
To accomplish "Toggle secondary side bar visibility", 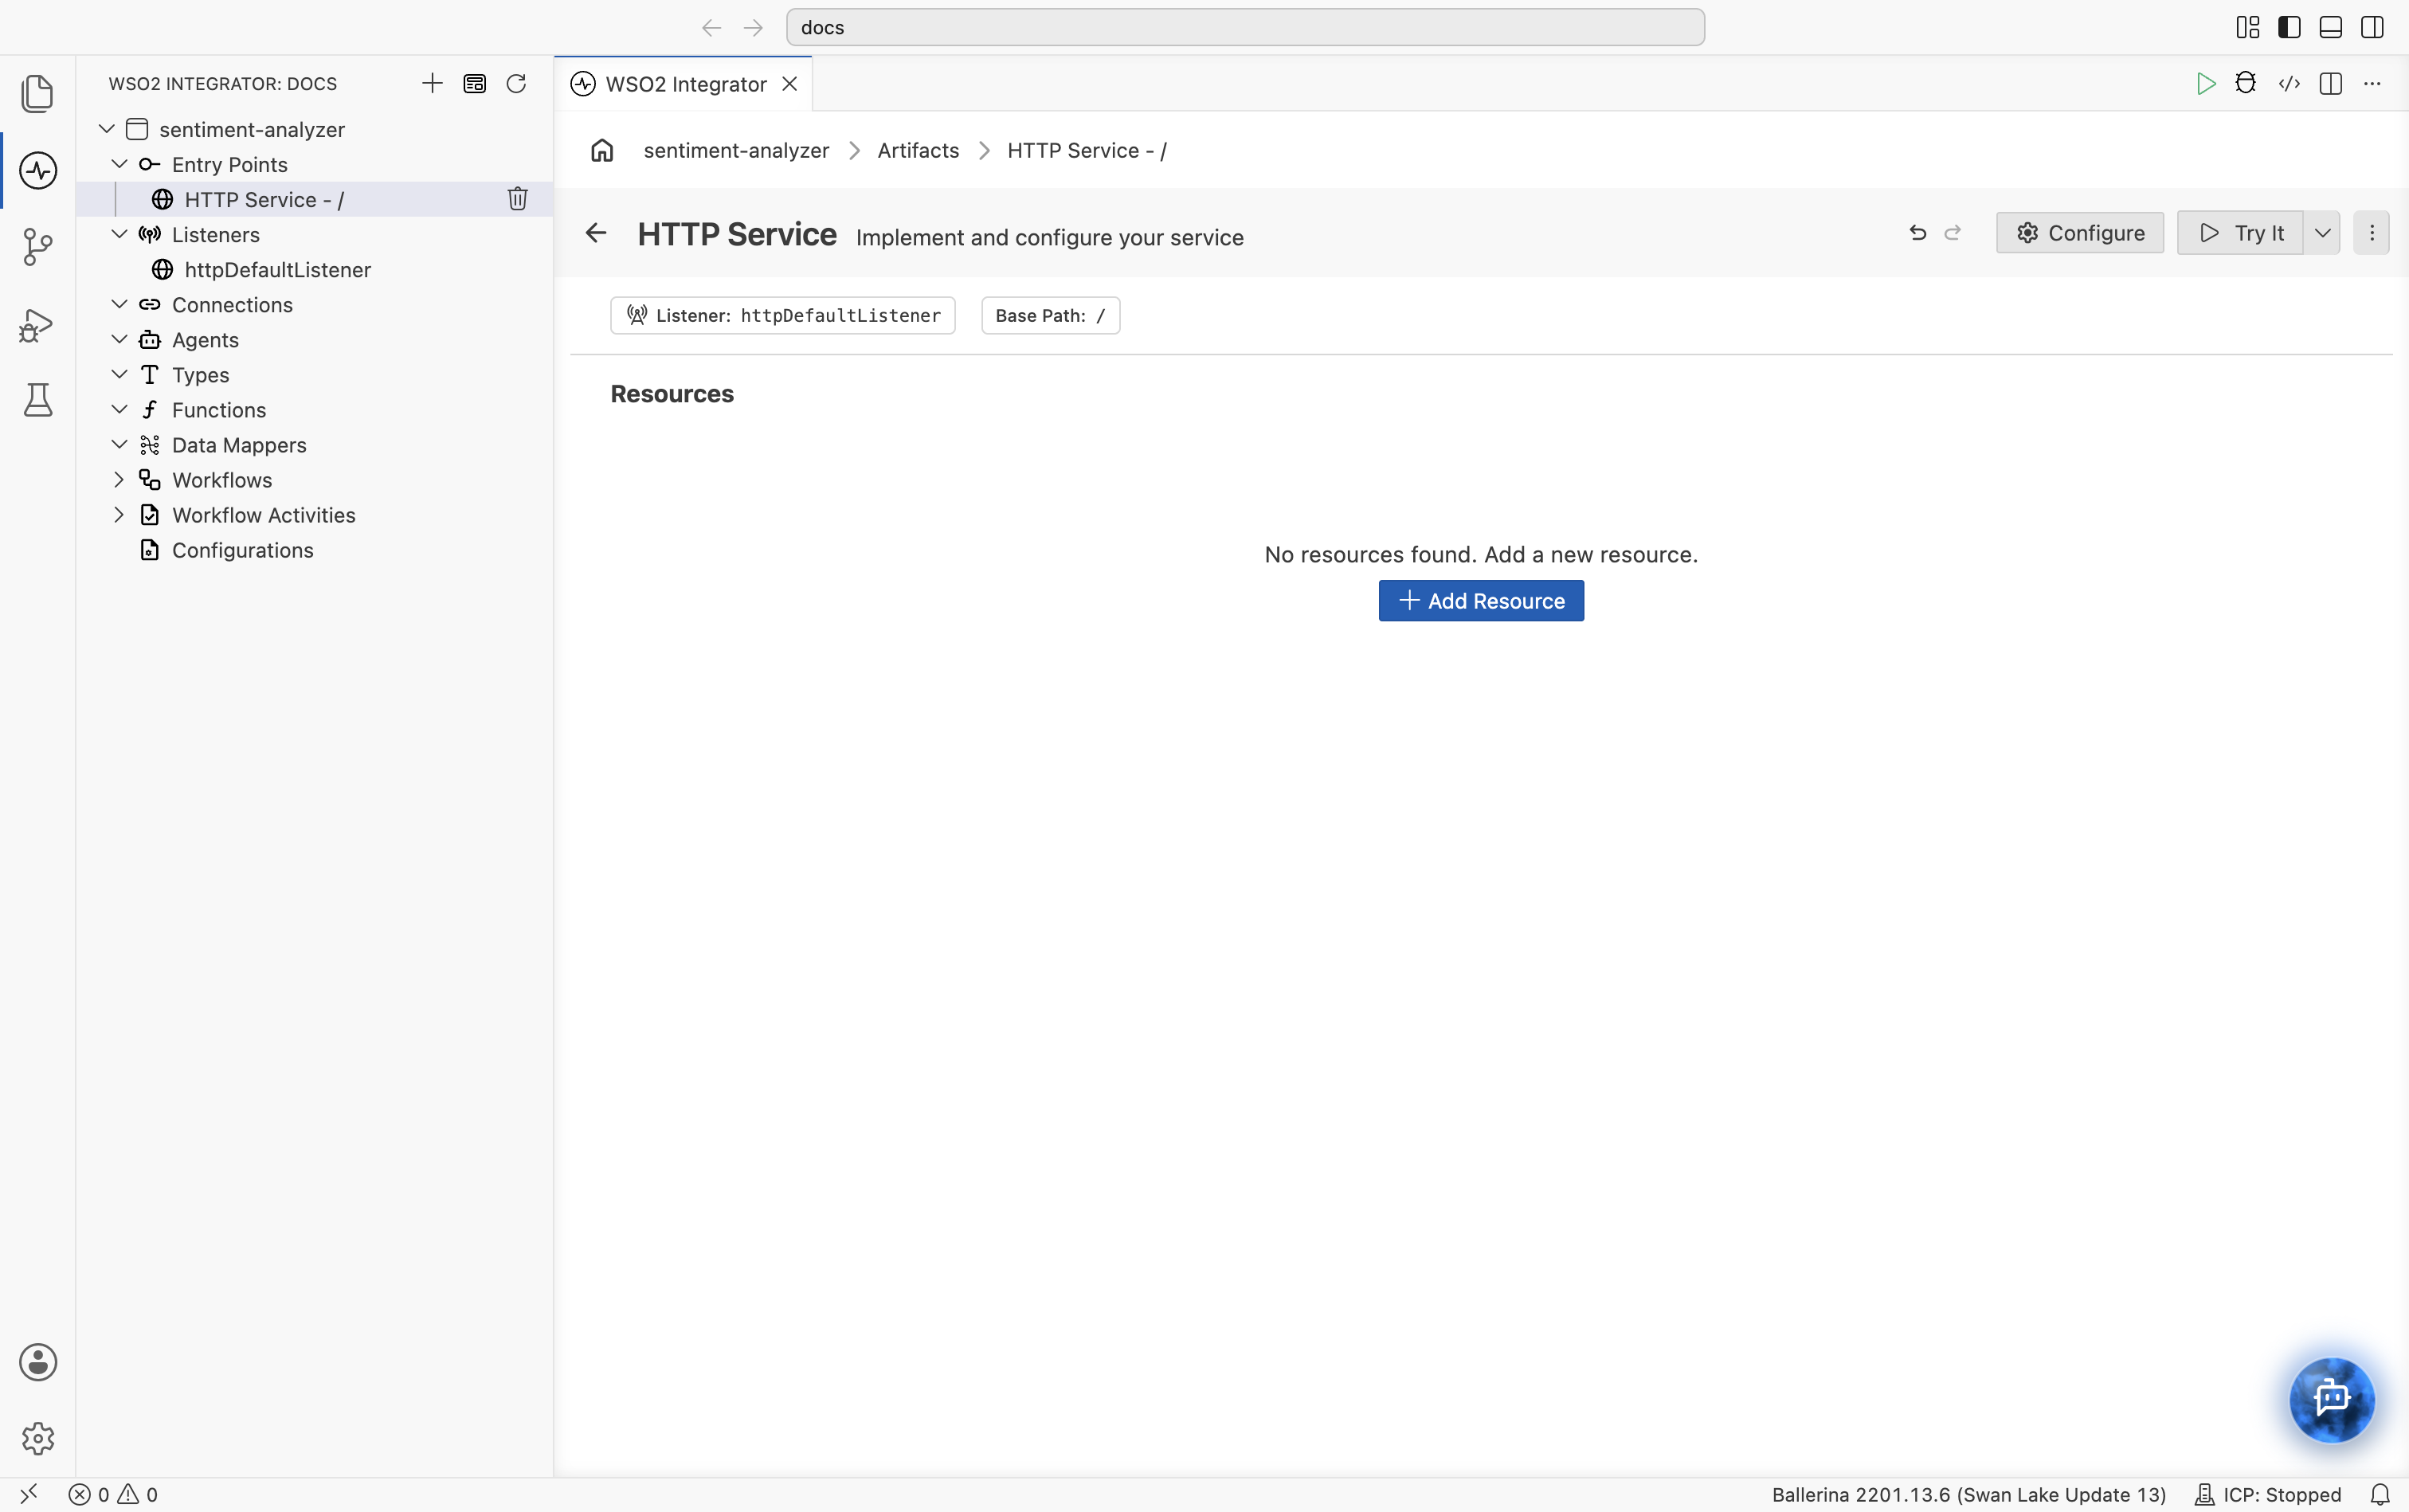I will (2372, 27).
